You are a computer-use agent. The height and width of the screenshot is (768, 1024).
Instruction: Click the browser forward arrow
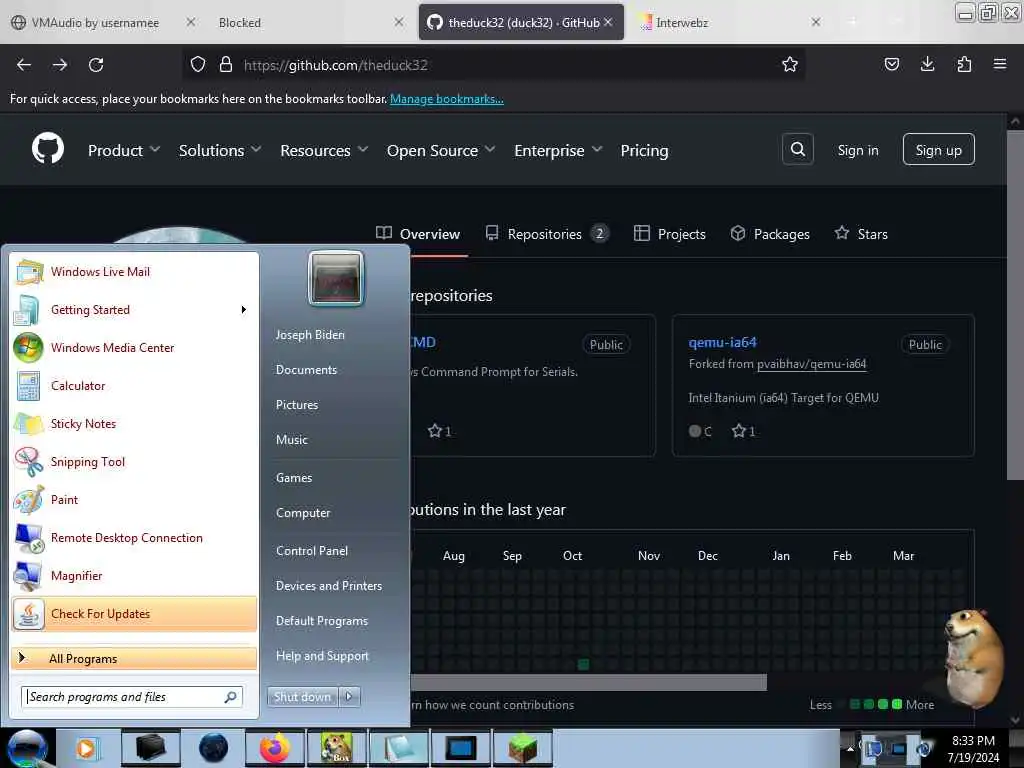[60, 65]
